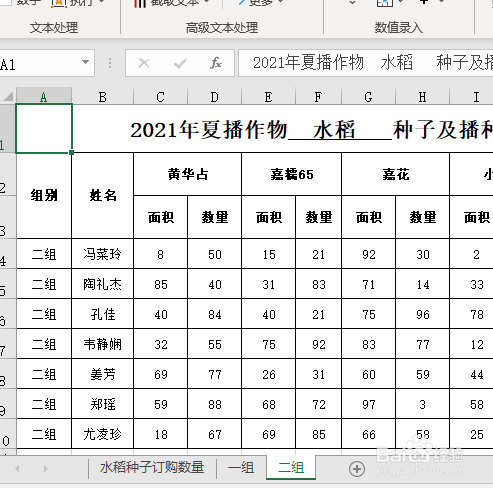Select column F header

[x=318, y=97]
